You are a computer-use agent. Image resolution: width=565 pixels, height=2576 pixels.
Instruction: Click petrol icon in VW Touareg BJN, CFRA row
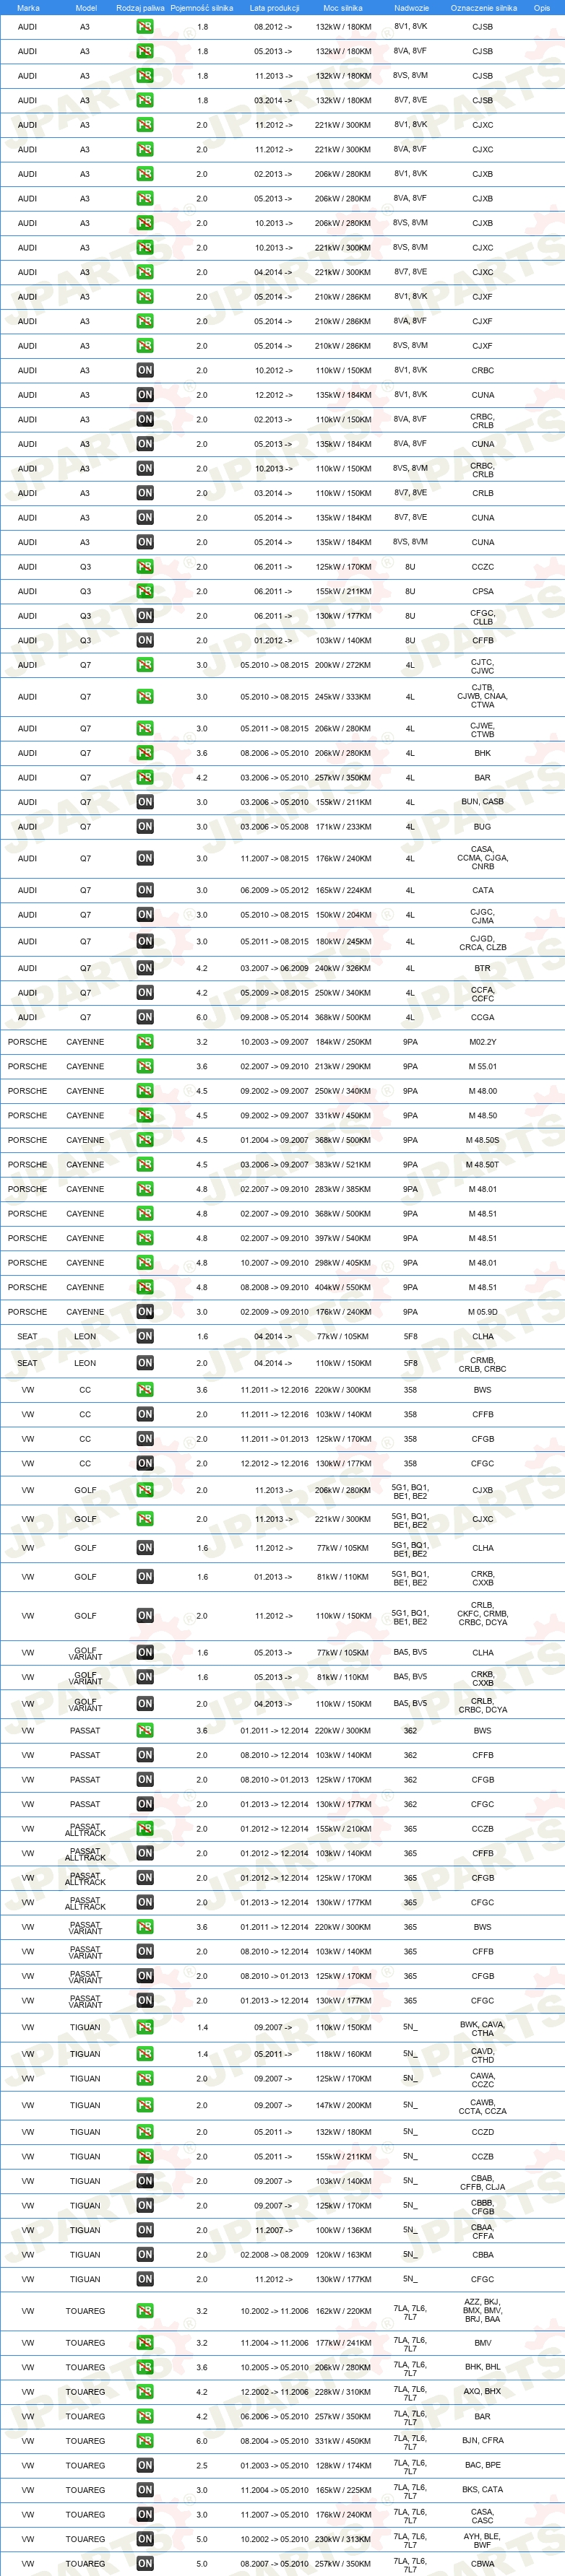(145, 2441)
